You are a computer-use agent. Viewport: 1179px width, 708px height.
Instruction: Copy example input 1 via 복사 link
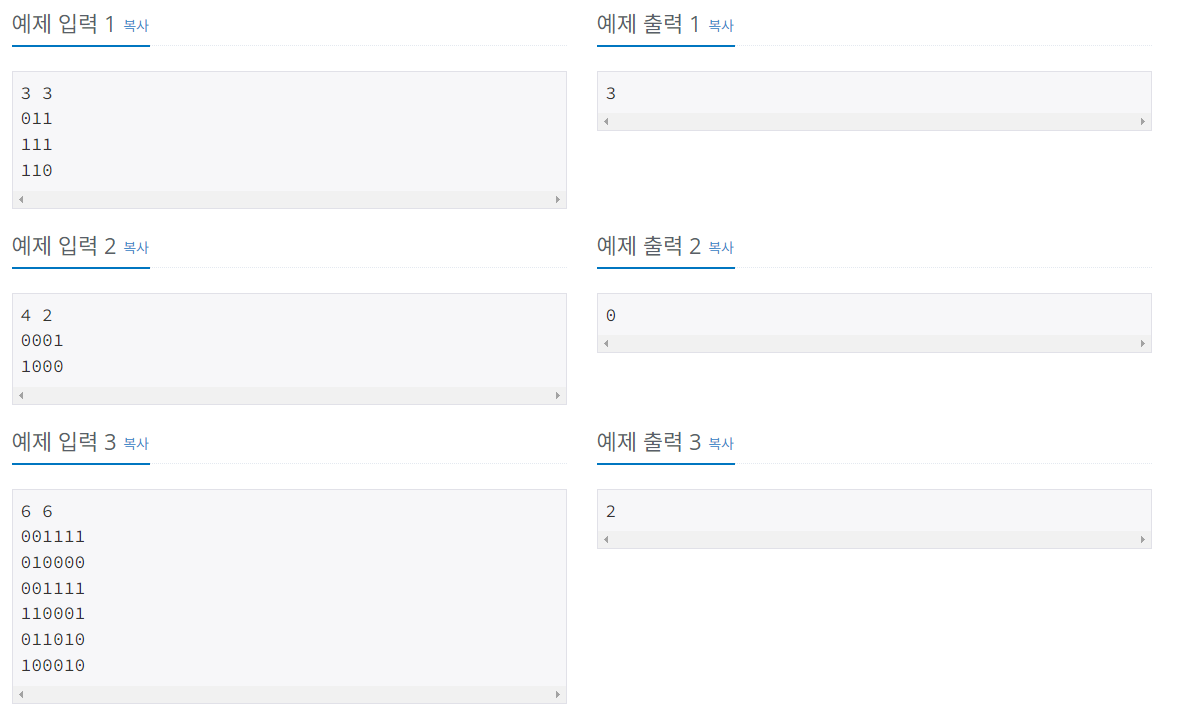pos(136,26)
